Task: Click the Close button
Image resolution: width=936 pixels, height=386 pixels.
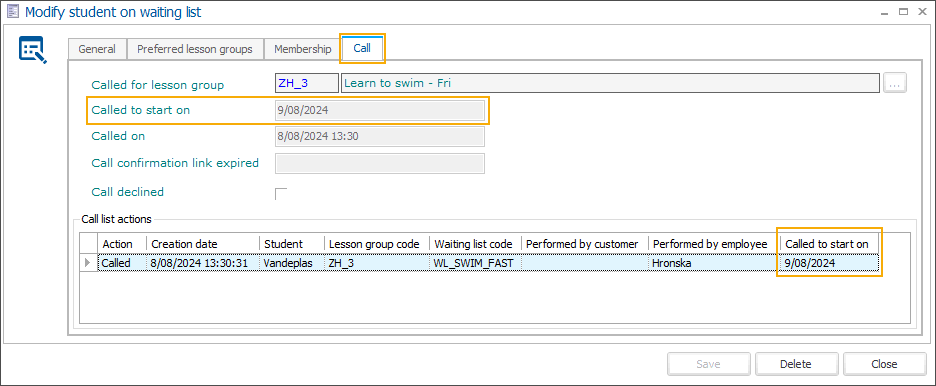Action: pyautogui.click(x=884, y=364)
